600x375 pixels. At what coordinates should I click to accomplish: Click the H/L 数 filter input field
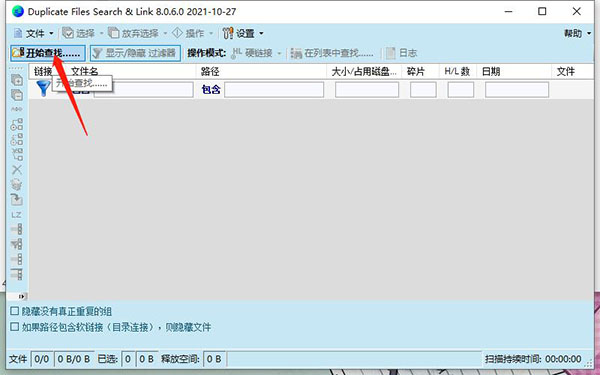tap(461, 90)
